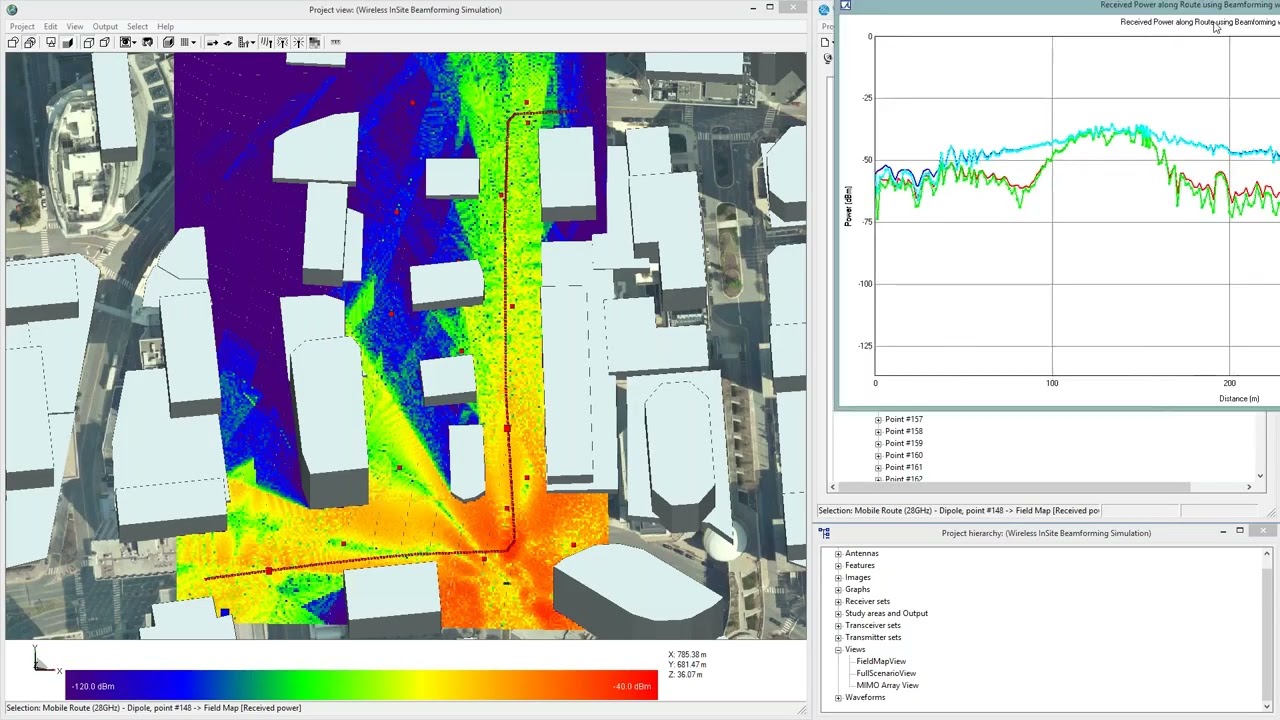
Task: Open the Select menu
Action: (138, 26)
